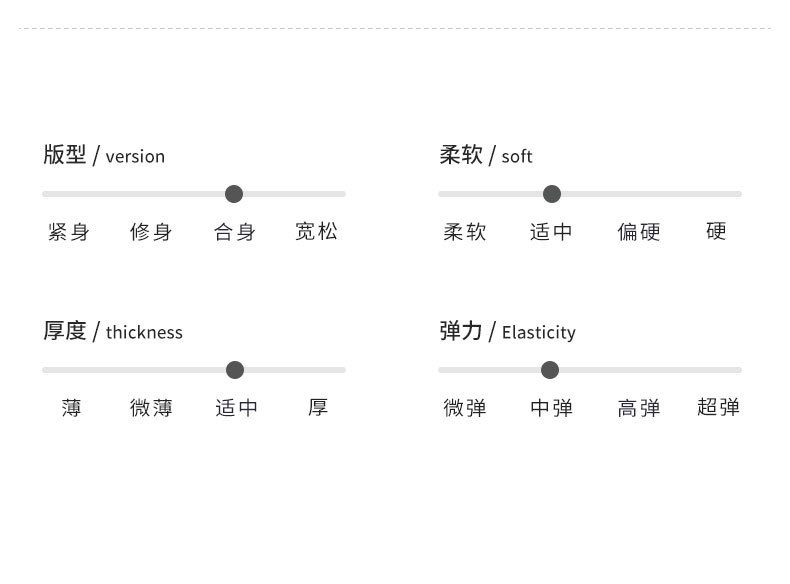Click the 版型 version slider handle
Image resolution: width=790 pixels, height=584 pixels.
pyautogui.click(x=234, y=194)
